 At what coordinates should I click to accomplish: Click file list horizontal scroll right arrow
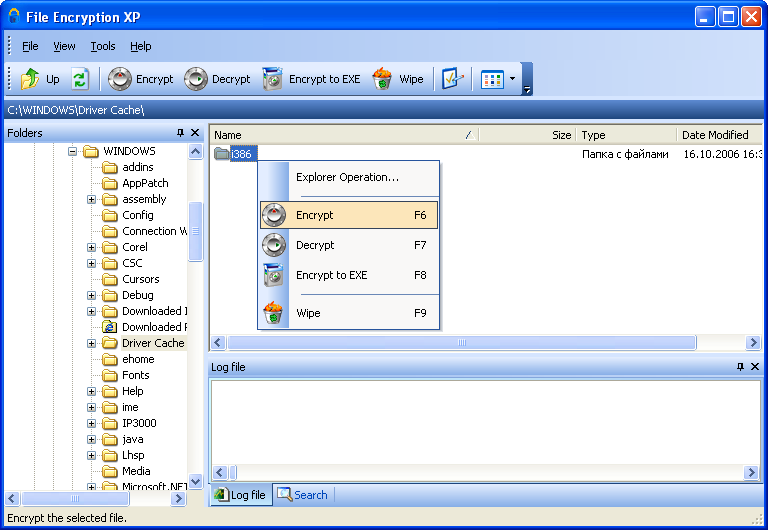click(753, 342)
